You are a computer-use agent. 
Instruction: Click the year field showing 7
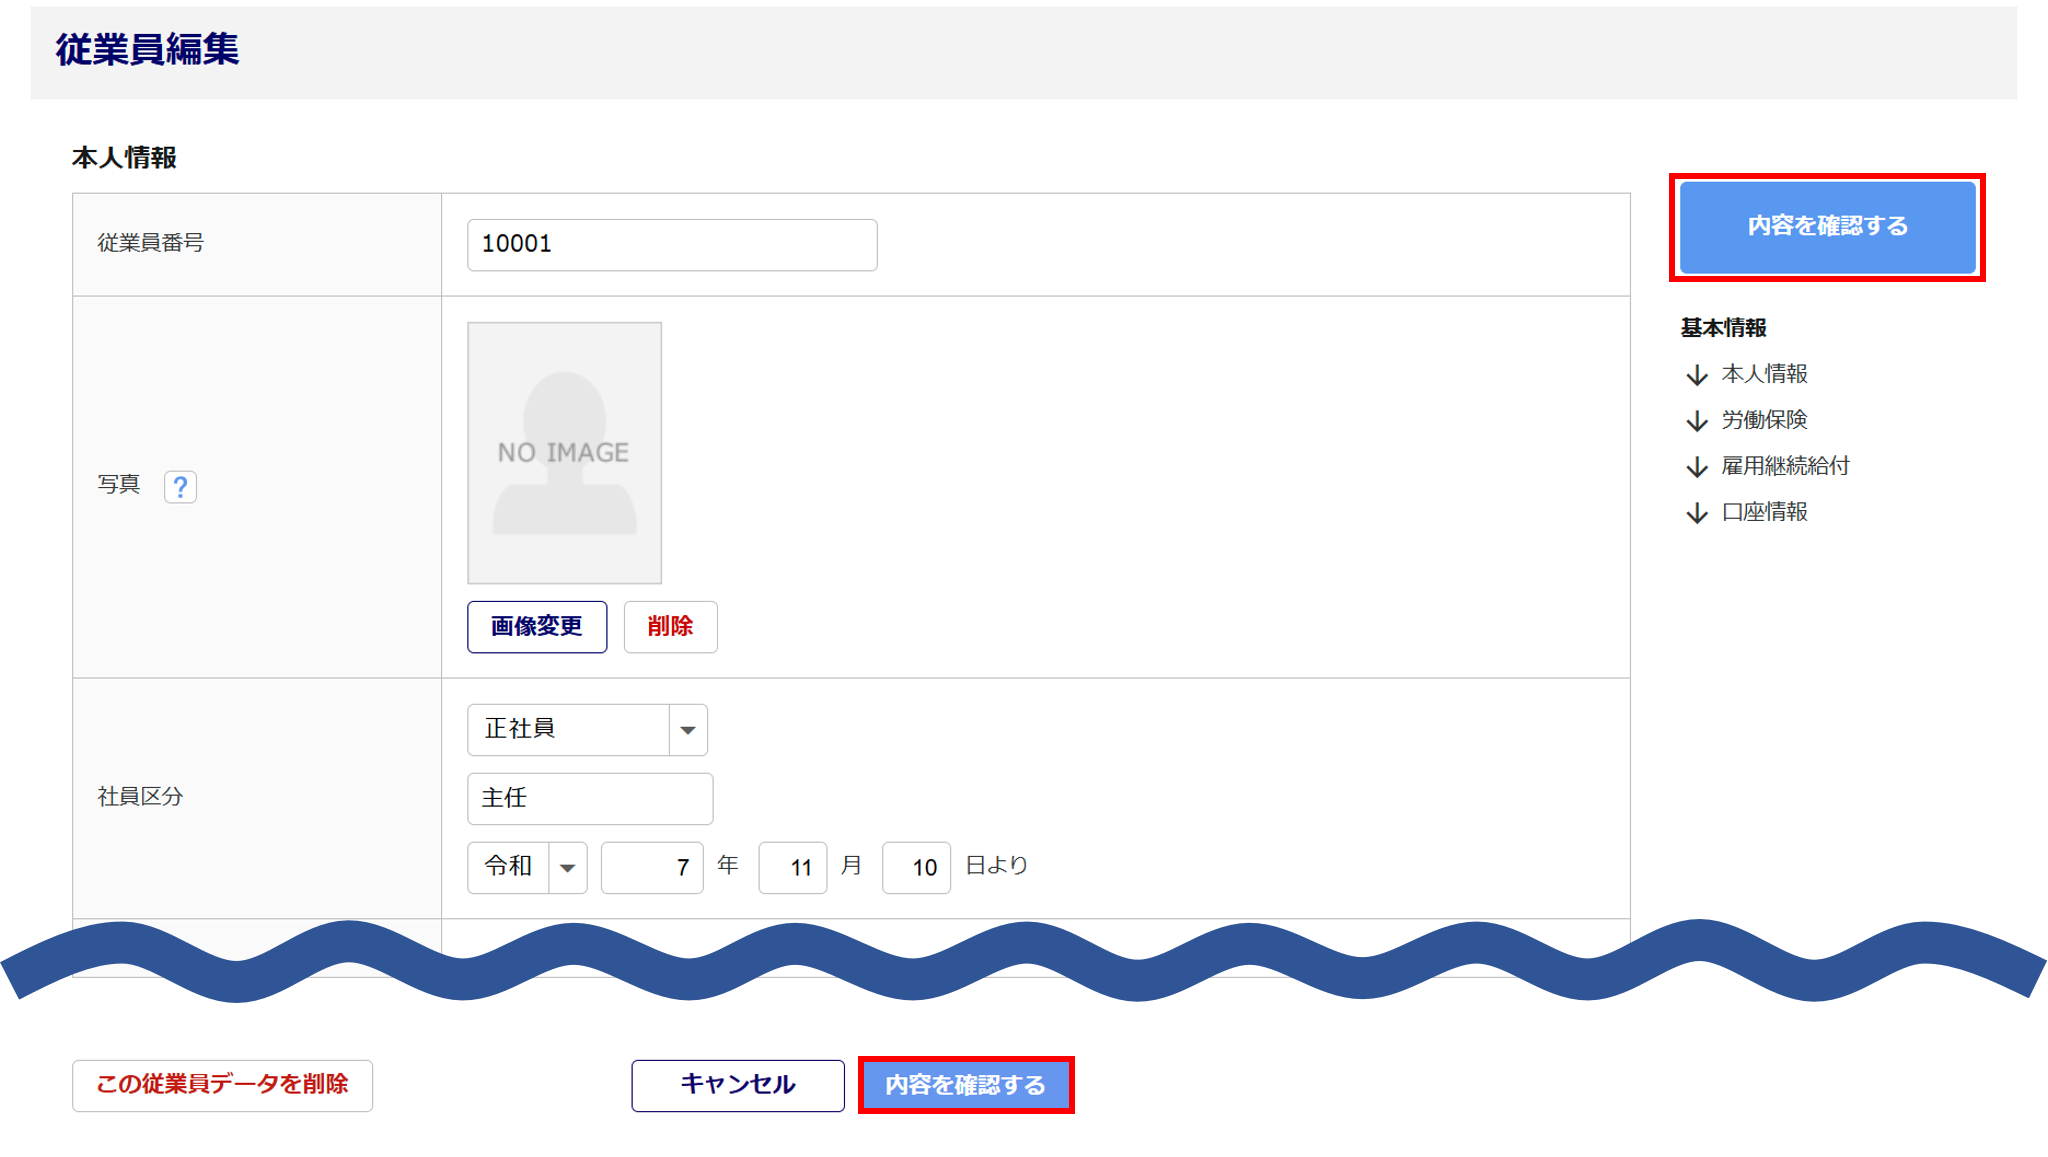pos(652,867)
